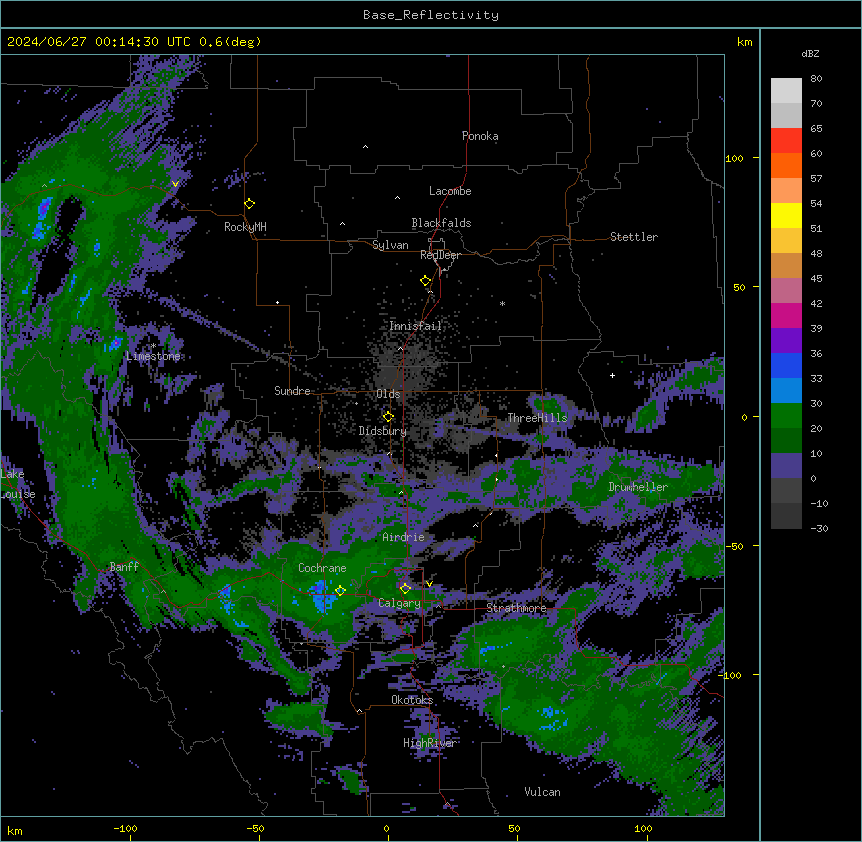This screenshot has width=862, height=842.
Task: Click the white plus marker north of Drumheller
Action: tap(612, 375)
